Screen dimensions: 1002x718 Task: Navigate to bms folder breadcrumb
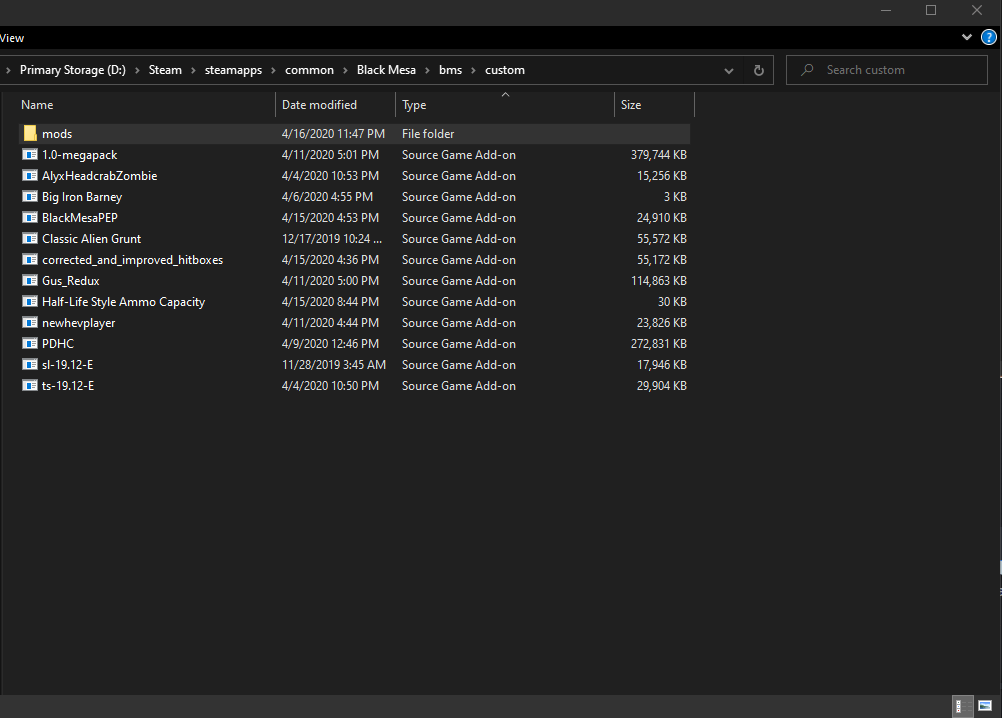(451, 70)
